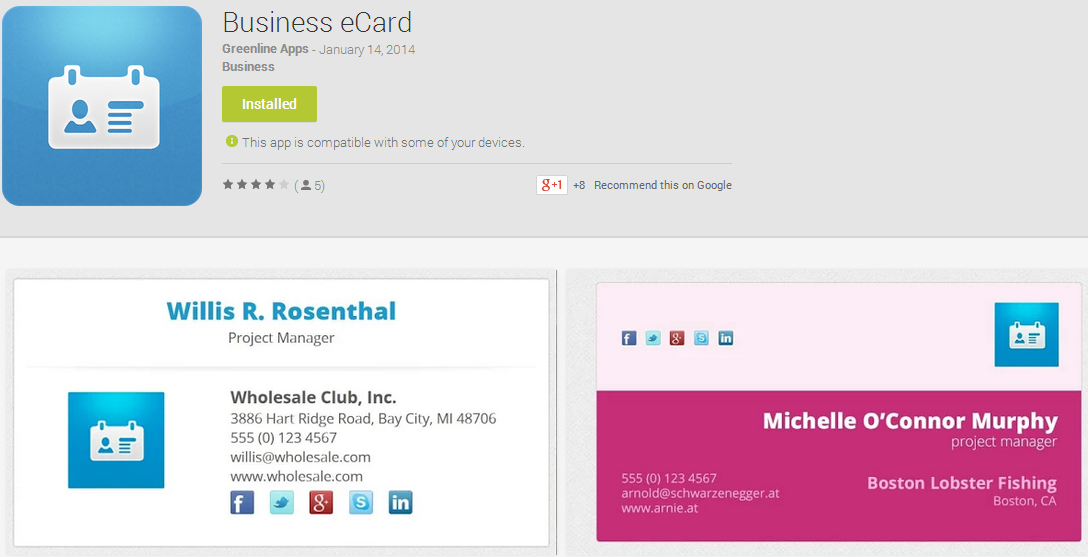Click the '3886 Hart Ridge Road' address line

coord(363,418)
